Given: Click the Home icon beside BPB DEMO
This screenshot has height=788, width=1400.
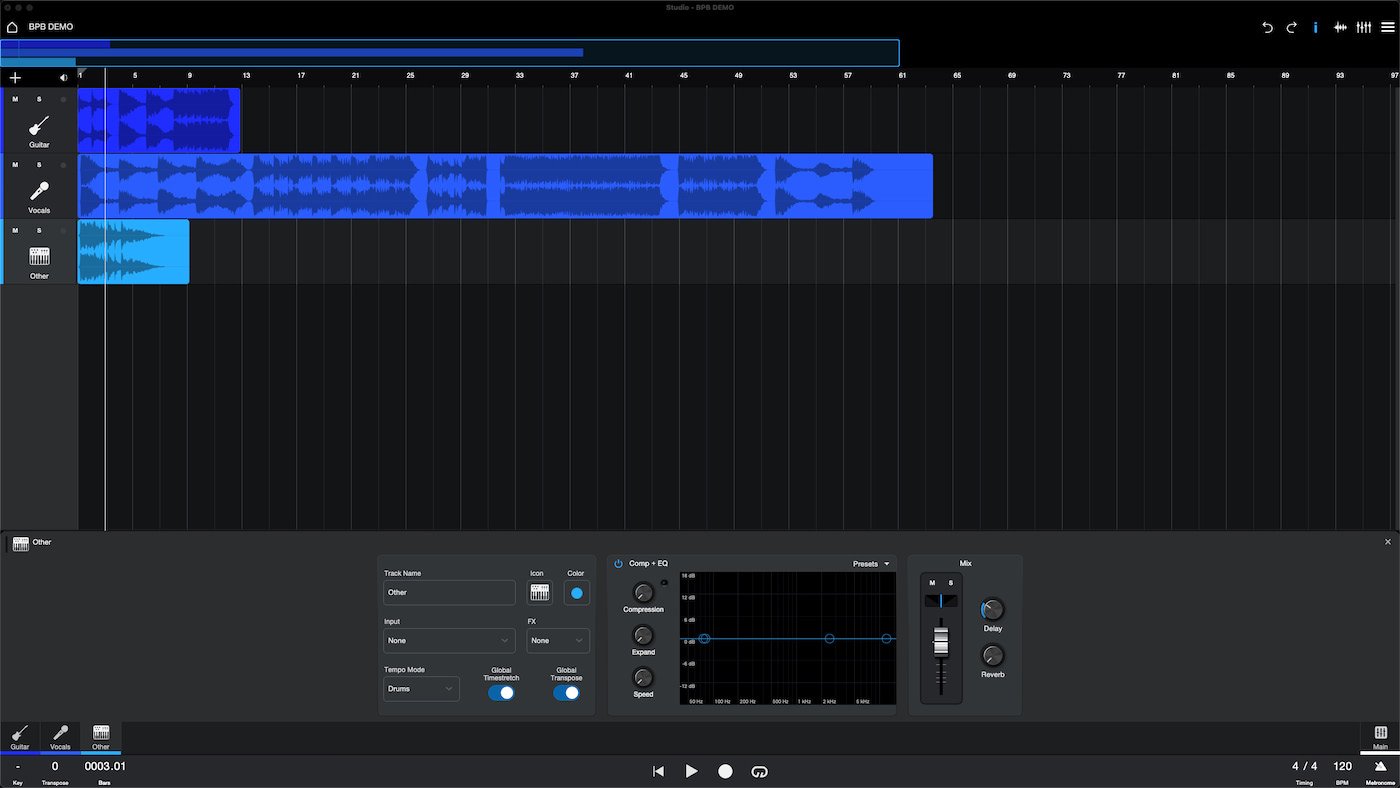Looking at the screenshot, I should click(x=12, y=27).
